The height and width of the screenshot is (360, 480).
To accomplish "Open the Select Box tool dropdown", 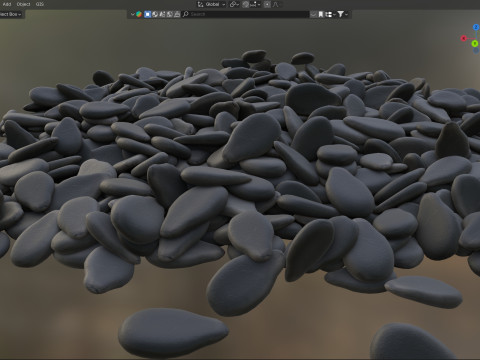I will tap(11, 14).
